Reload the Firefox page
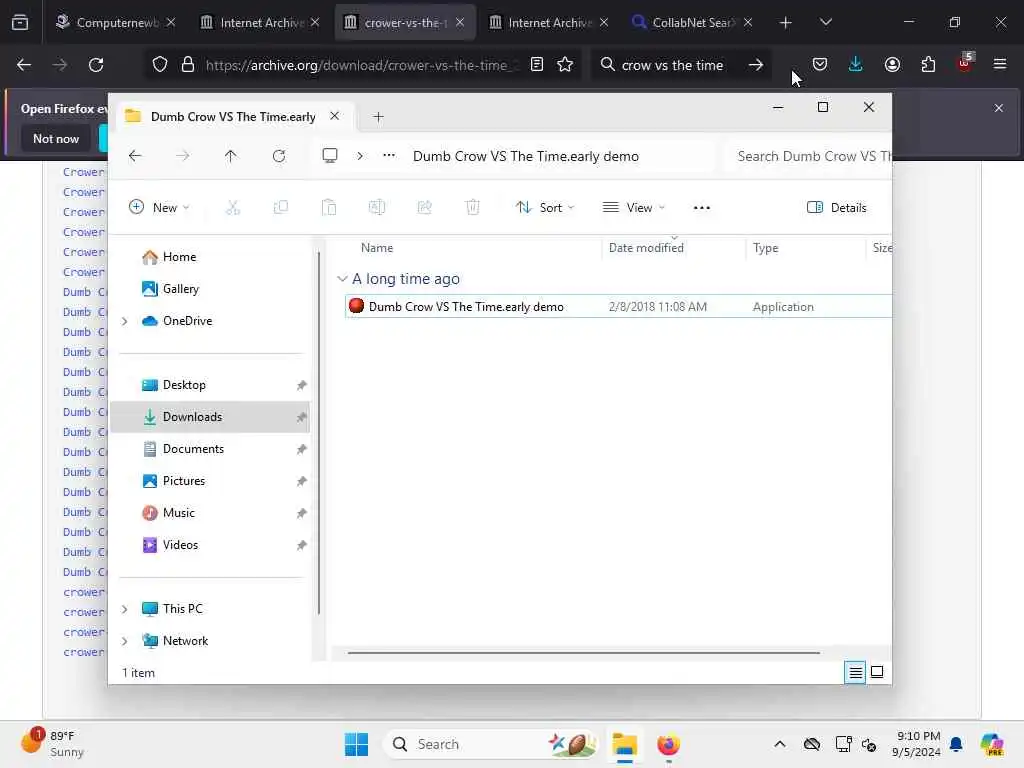1024x768 pixels. [96, 65]
